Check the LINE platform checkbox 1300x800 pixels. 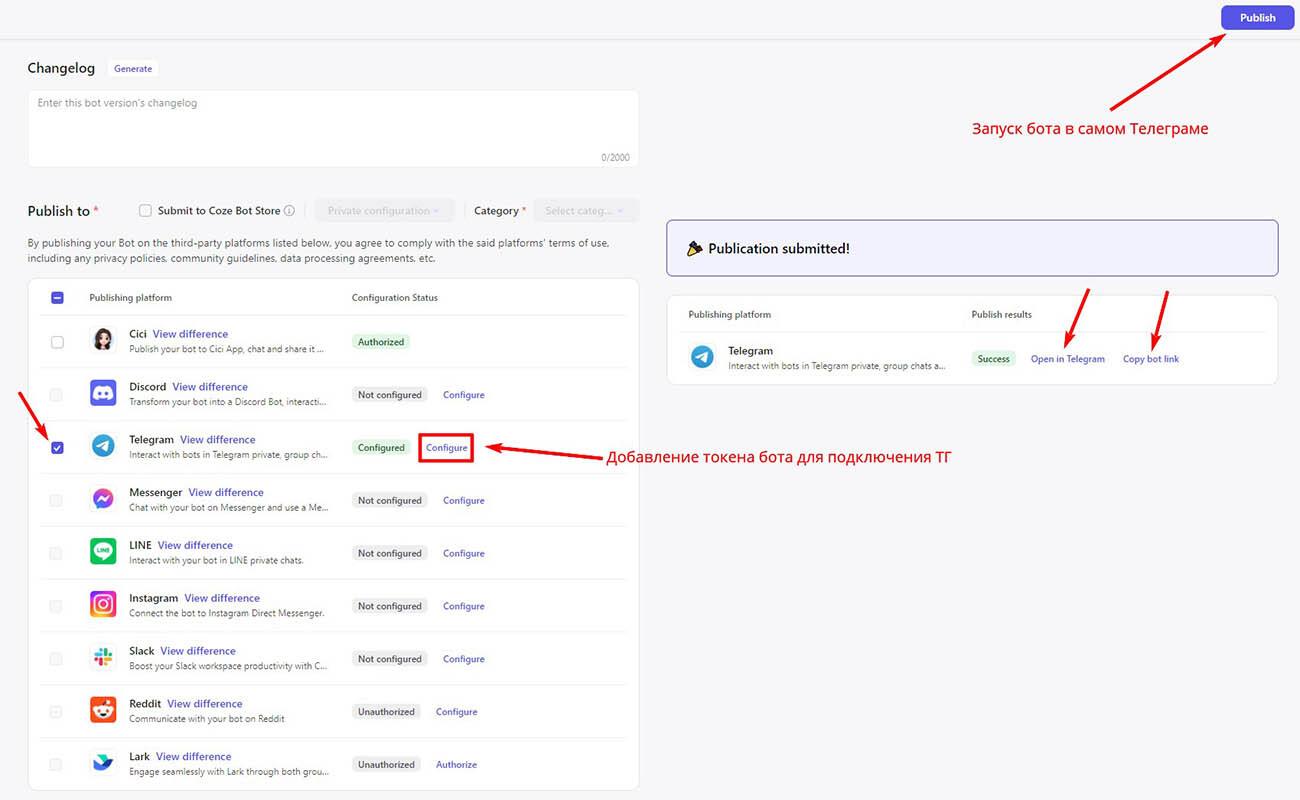(x=57, y=553)
